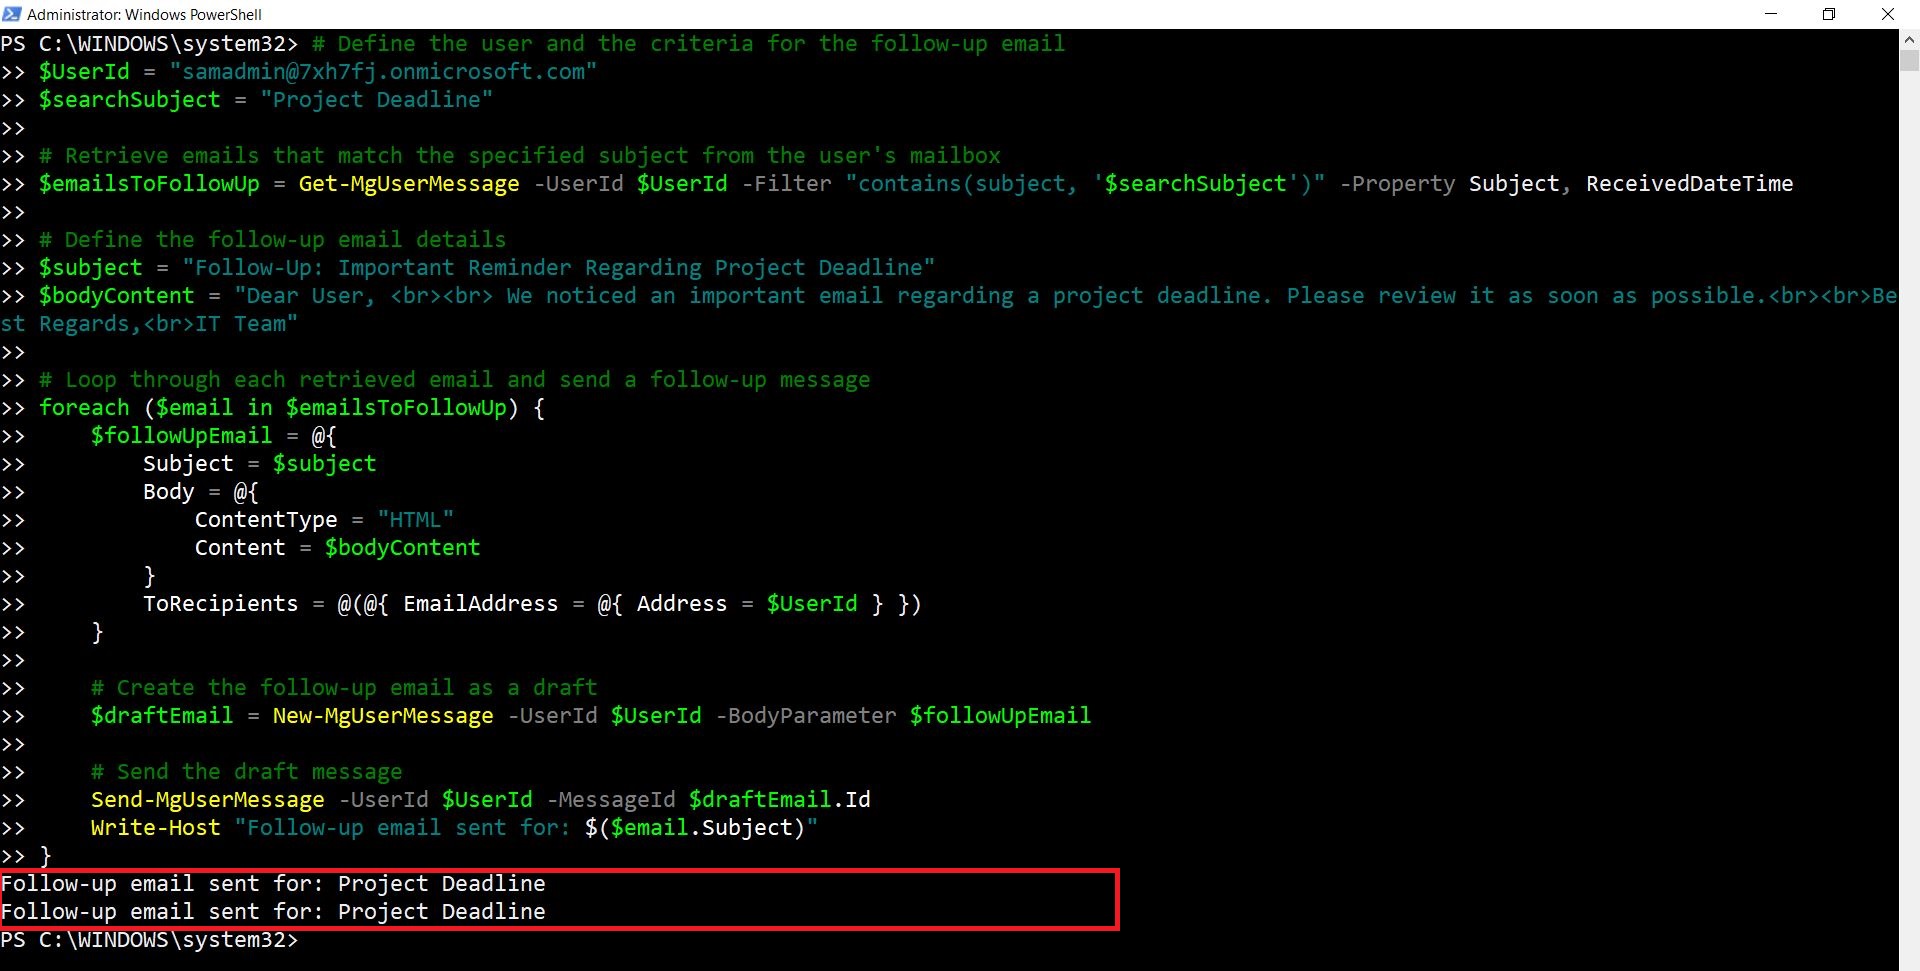The width and height of the screenshot is (1920, 971).
Task: Click the New-MgUserMessage cmdlet text
Action: 383,716
